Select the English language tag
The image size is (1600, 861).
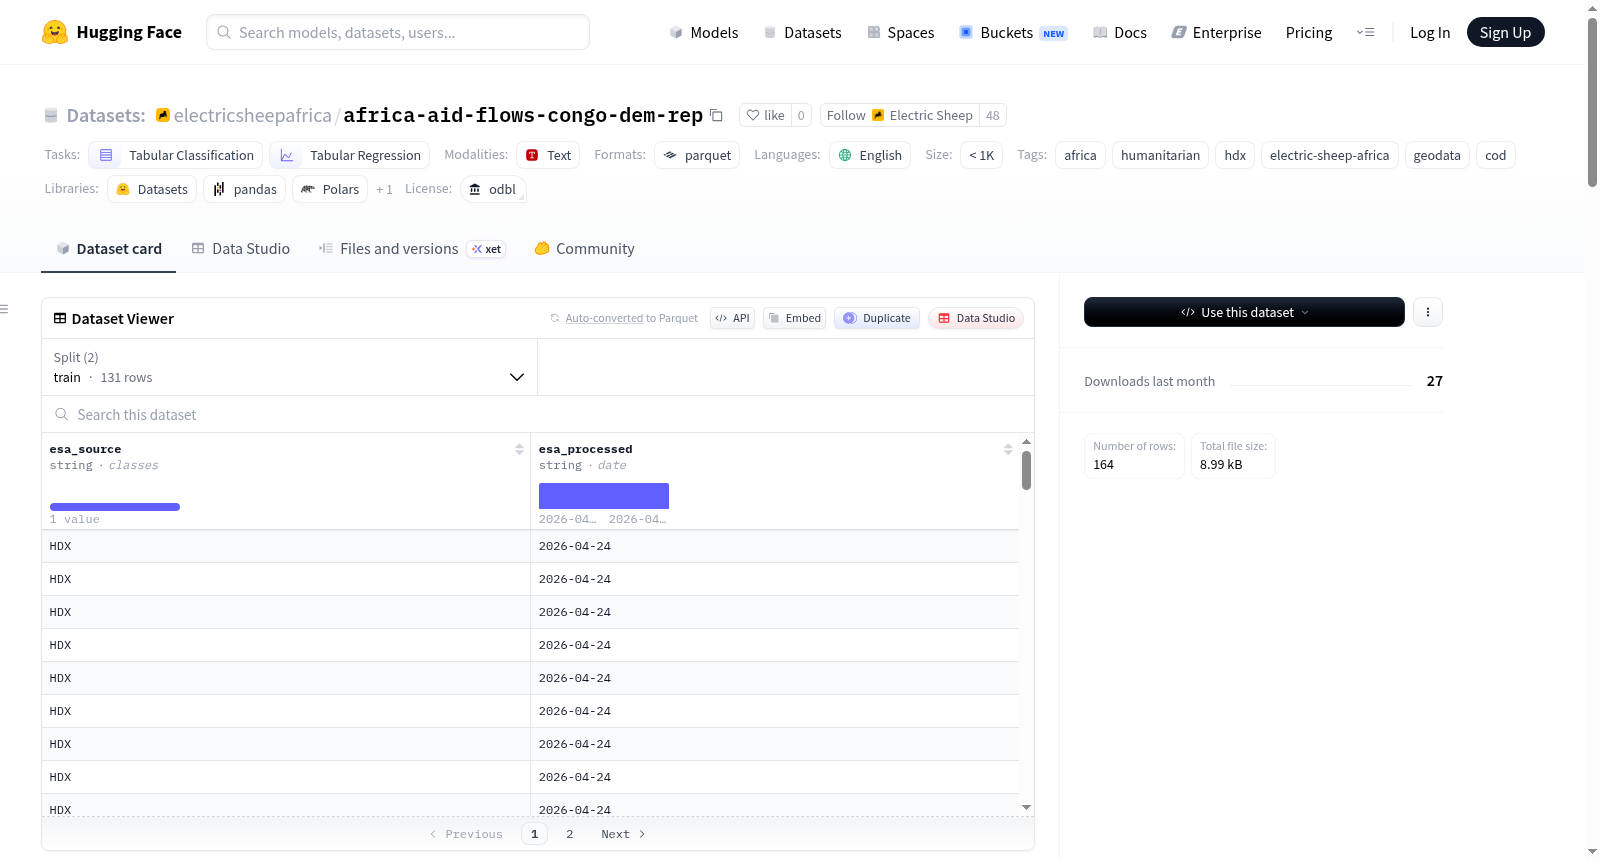tap(870, 155)
